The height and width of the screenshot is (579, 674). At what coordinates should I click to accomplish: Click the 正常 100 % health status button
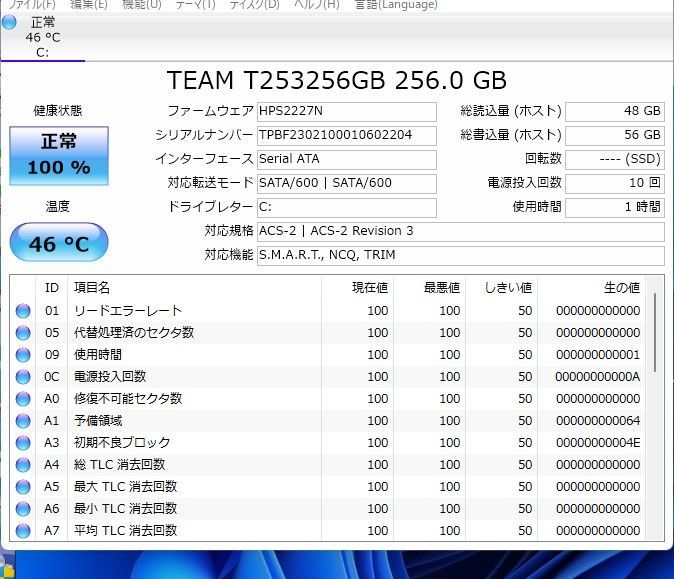tap(59, 156)
